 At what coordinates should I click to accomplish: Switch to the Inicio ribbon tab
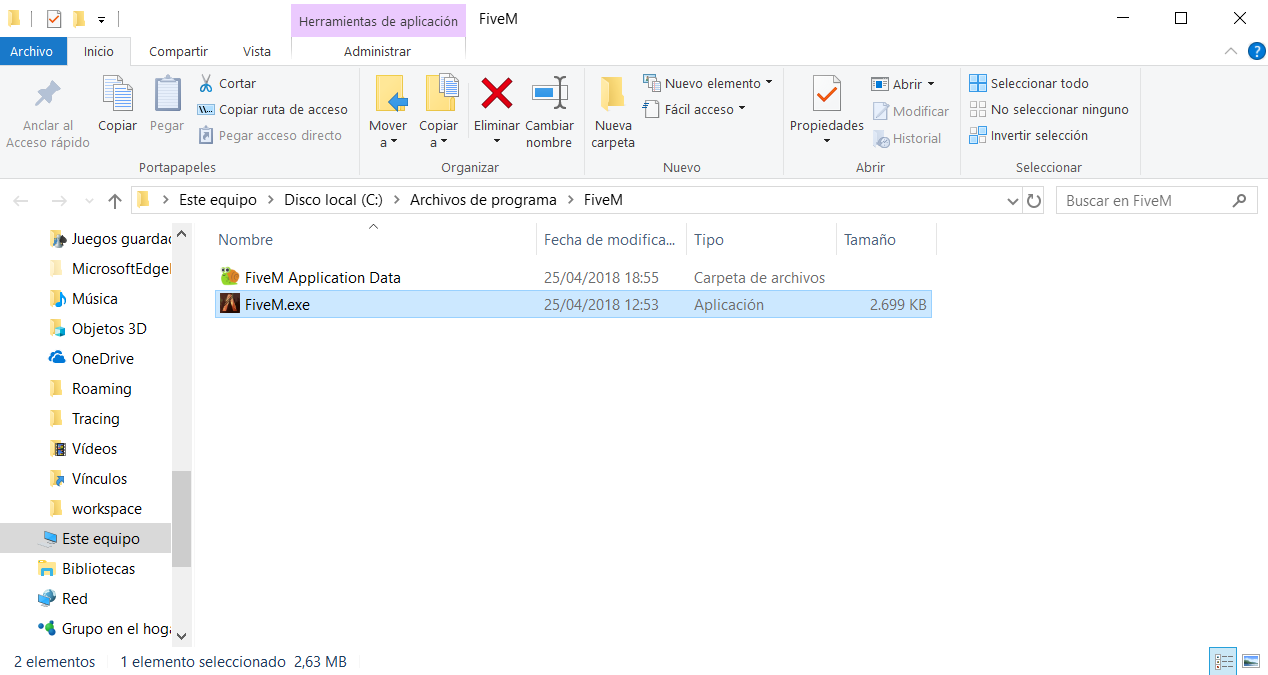pyautogui.click(x=99, y=51)
